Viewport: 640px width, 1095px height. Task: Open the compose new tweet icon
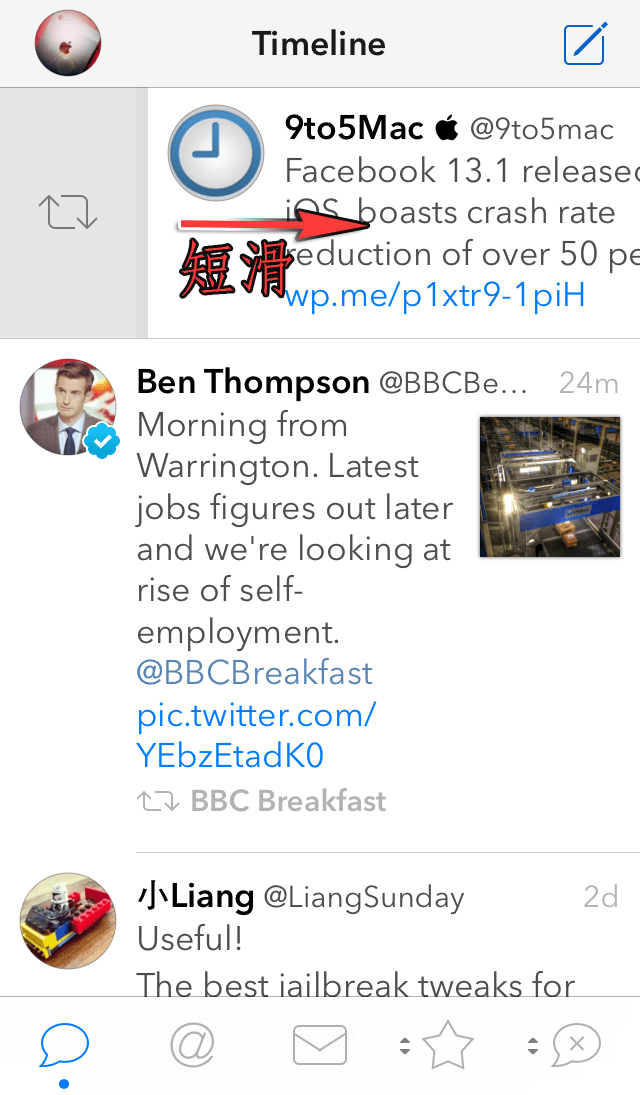click(x=585, y=44)
